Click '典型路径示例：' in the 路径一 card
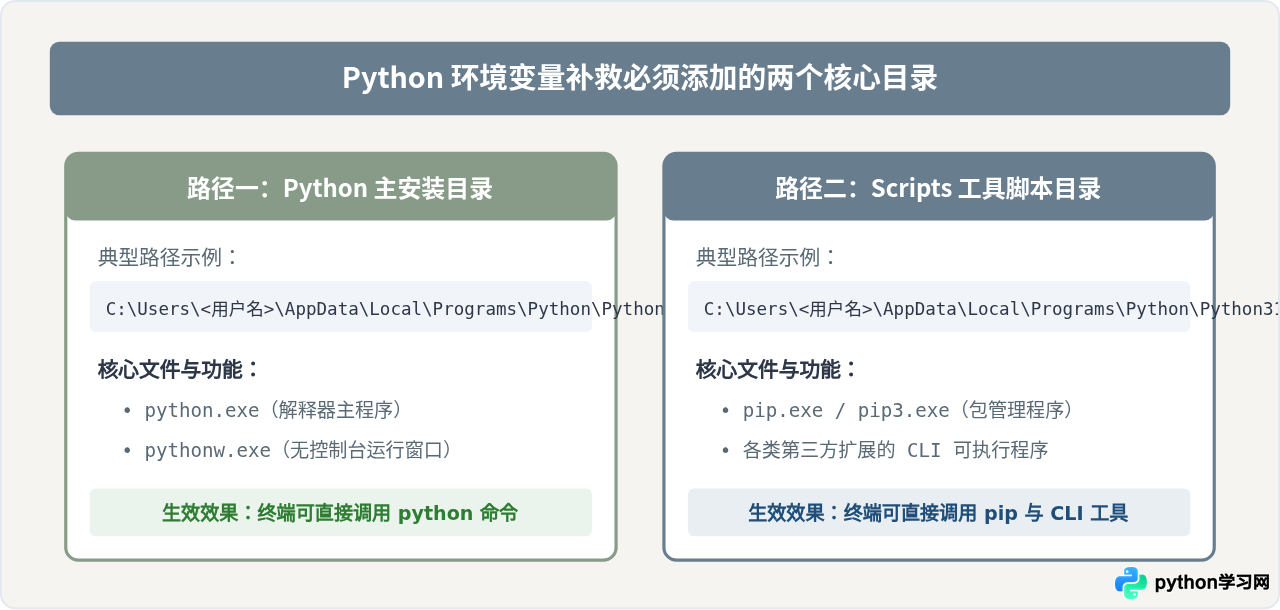The height and width of the screenshot is (610, 1280). tap(169, 257)
